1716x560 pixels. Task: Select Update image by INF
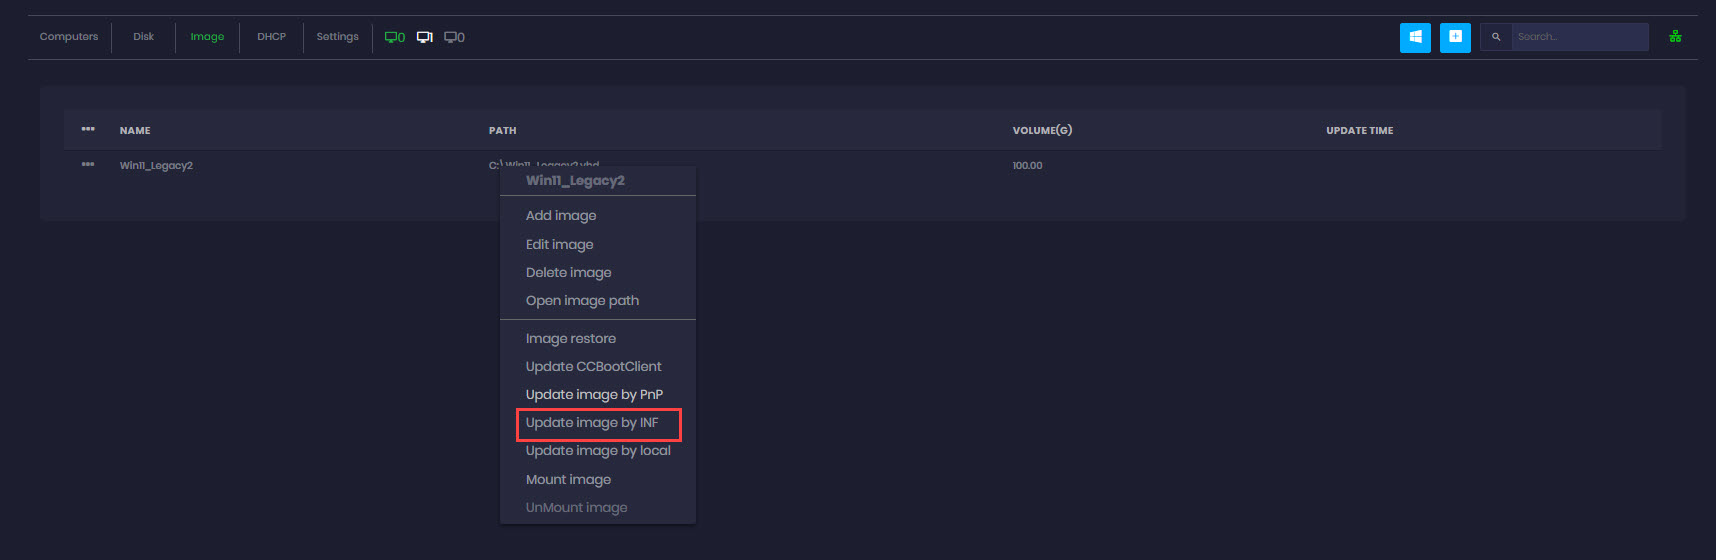[592, 423]
